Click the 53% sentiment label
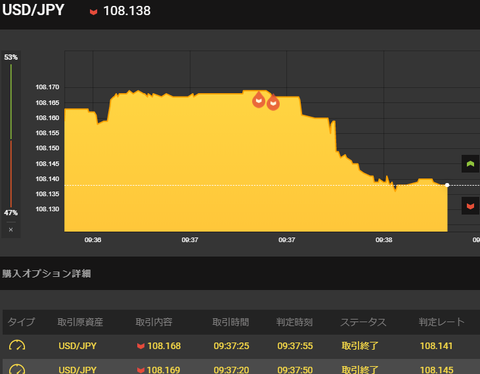Viewport: 480px width, 374px height. [x=11, y=57]
